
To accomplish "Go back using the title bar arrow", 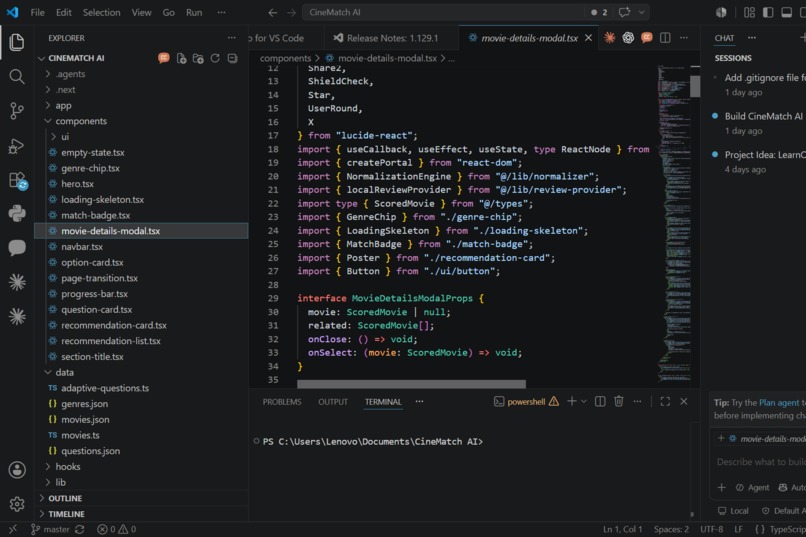I will 272,12.
